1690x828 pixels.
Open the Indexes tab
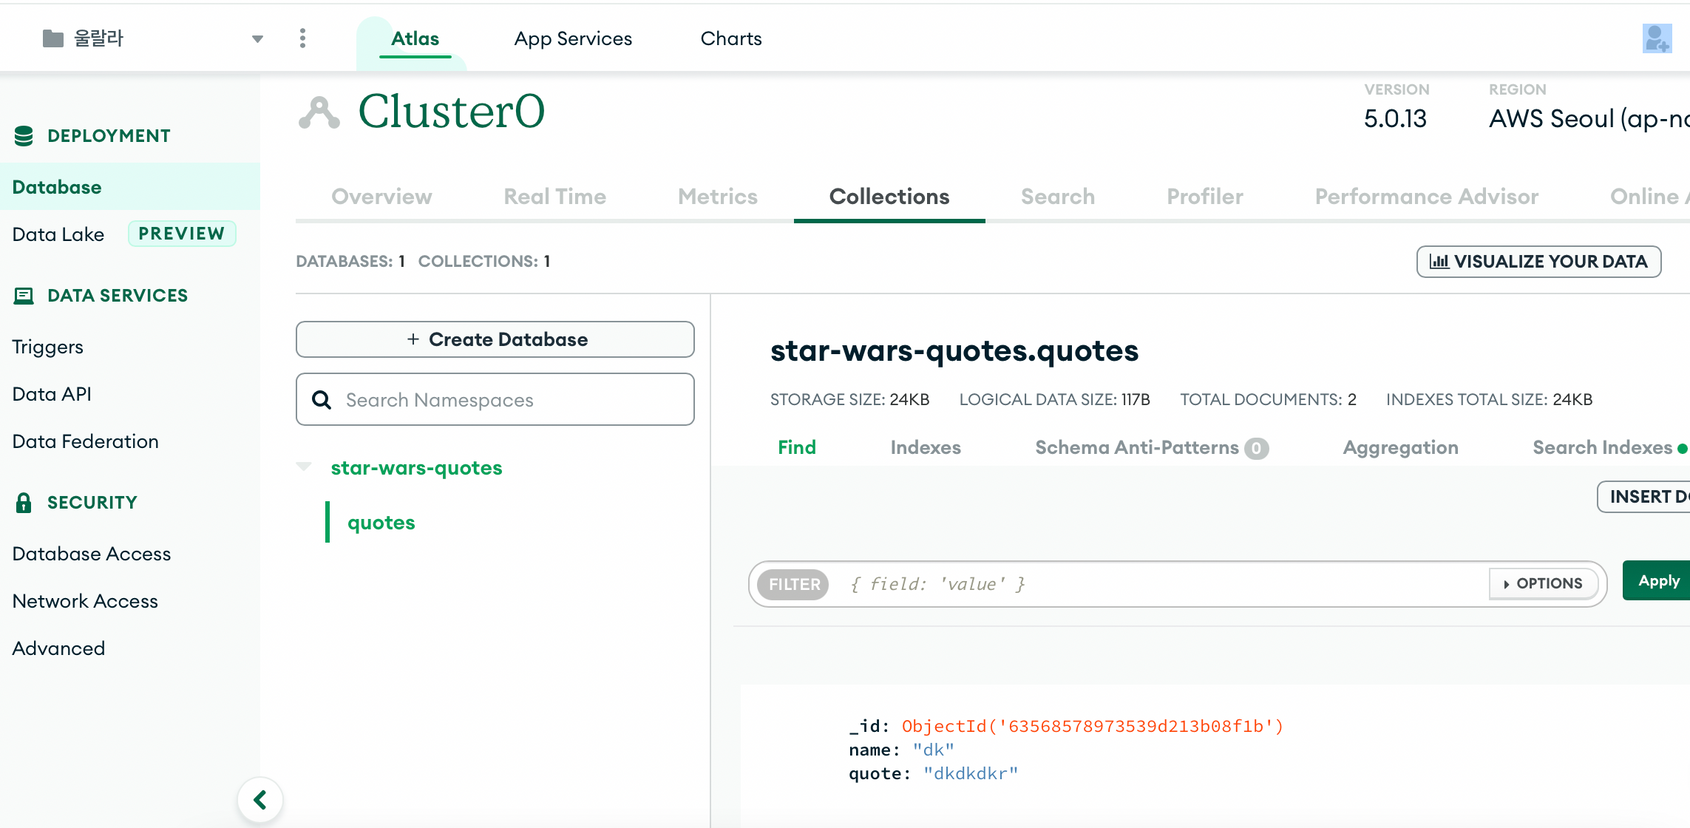(x=926, y=447)
